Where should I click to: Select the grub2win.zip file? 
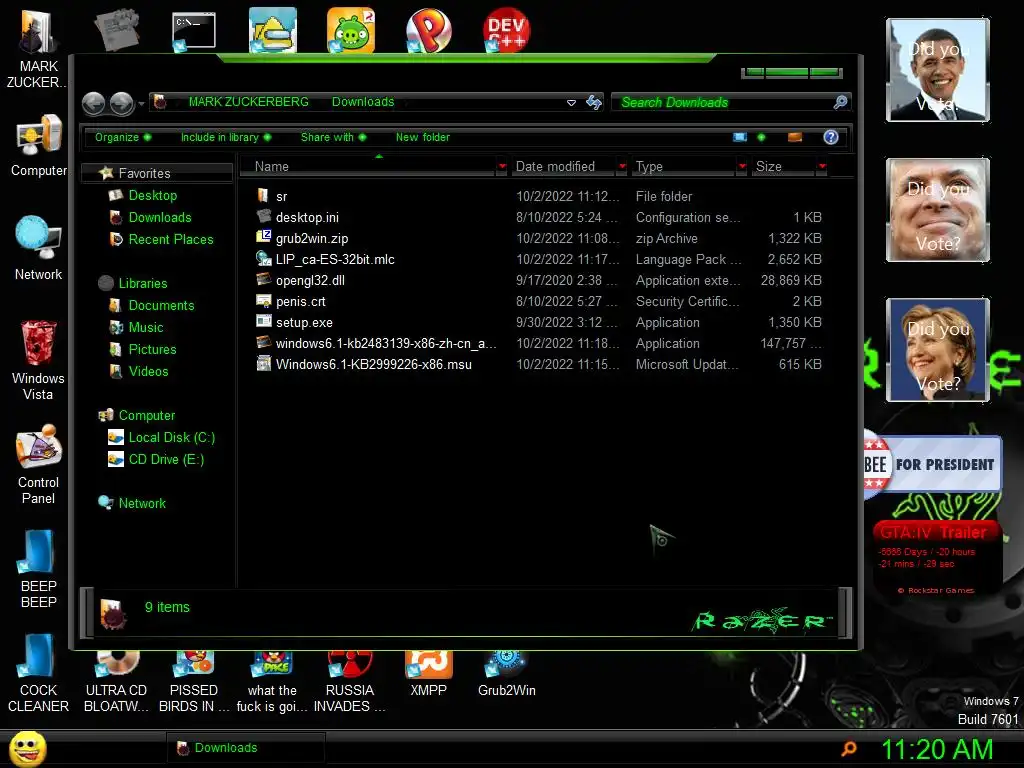click(312, 238)
